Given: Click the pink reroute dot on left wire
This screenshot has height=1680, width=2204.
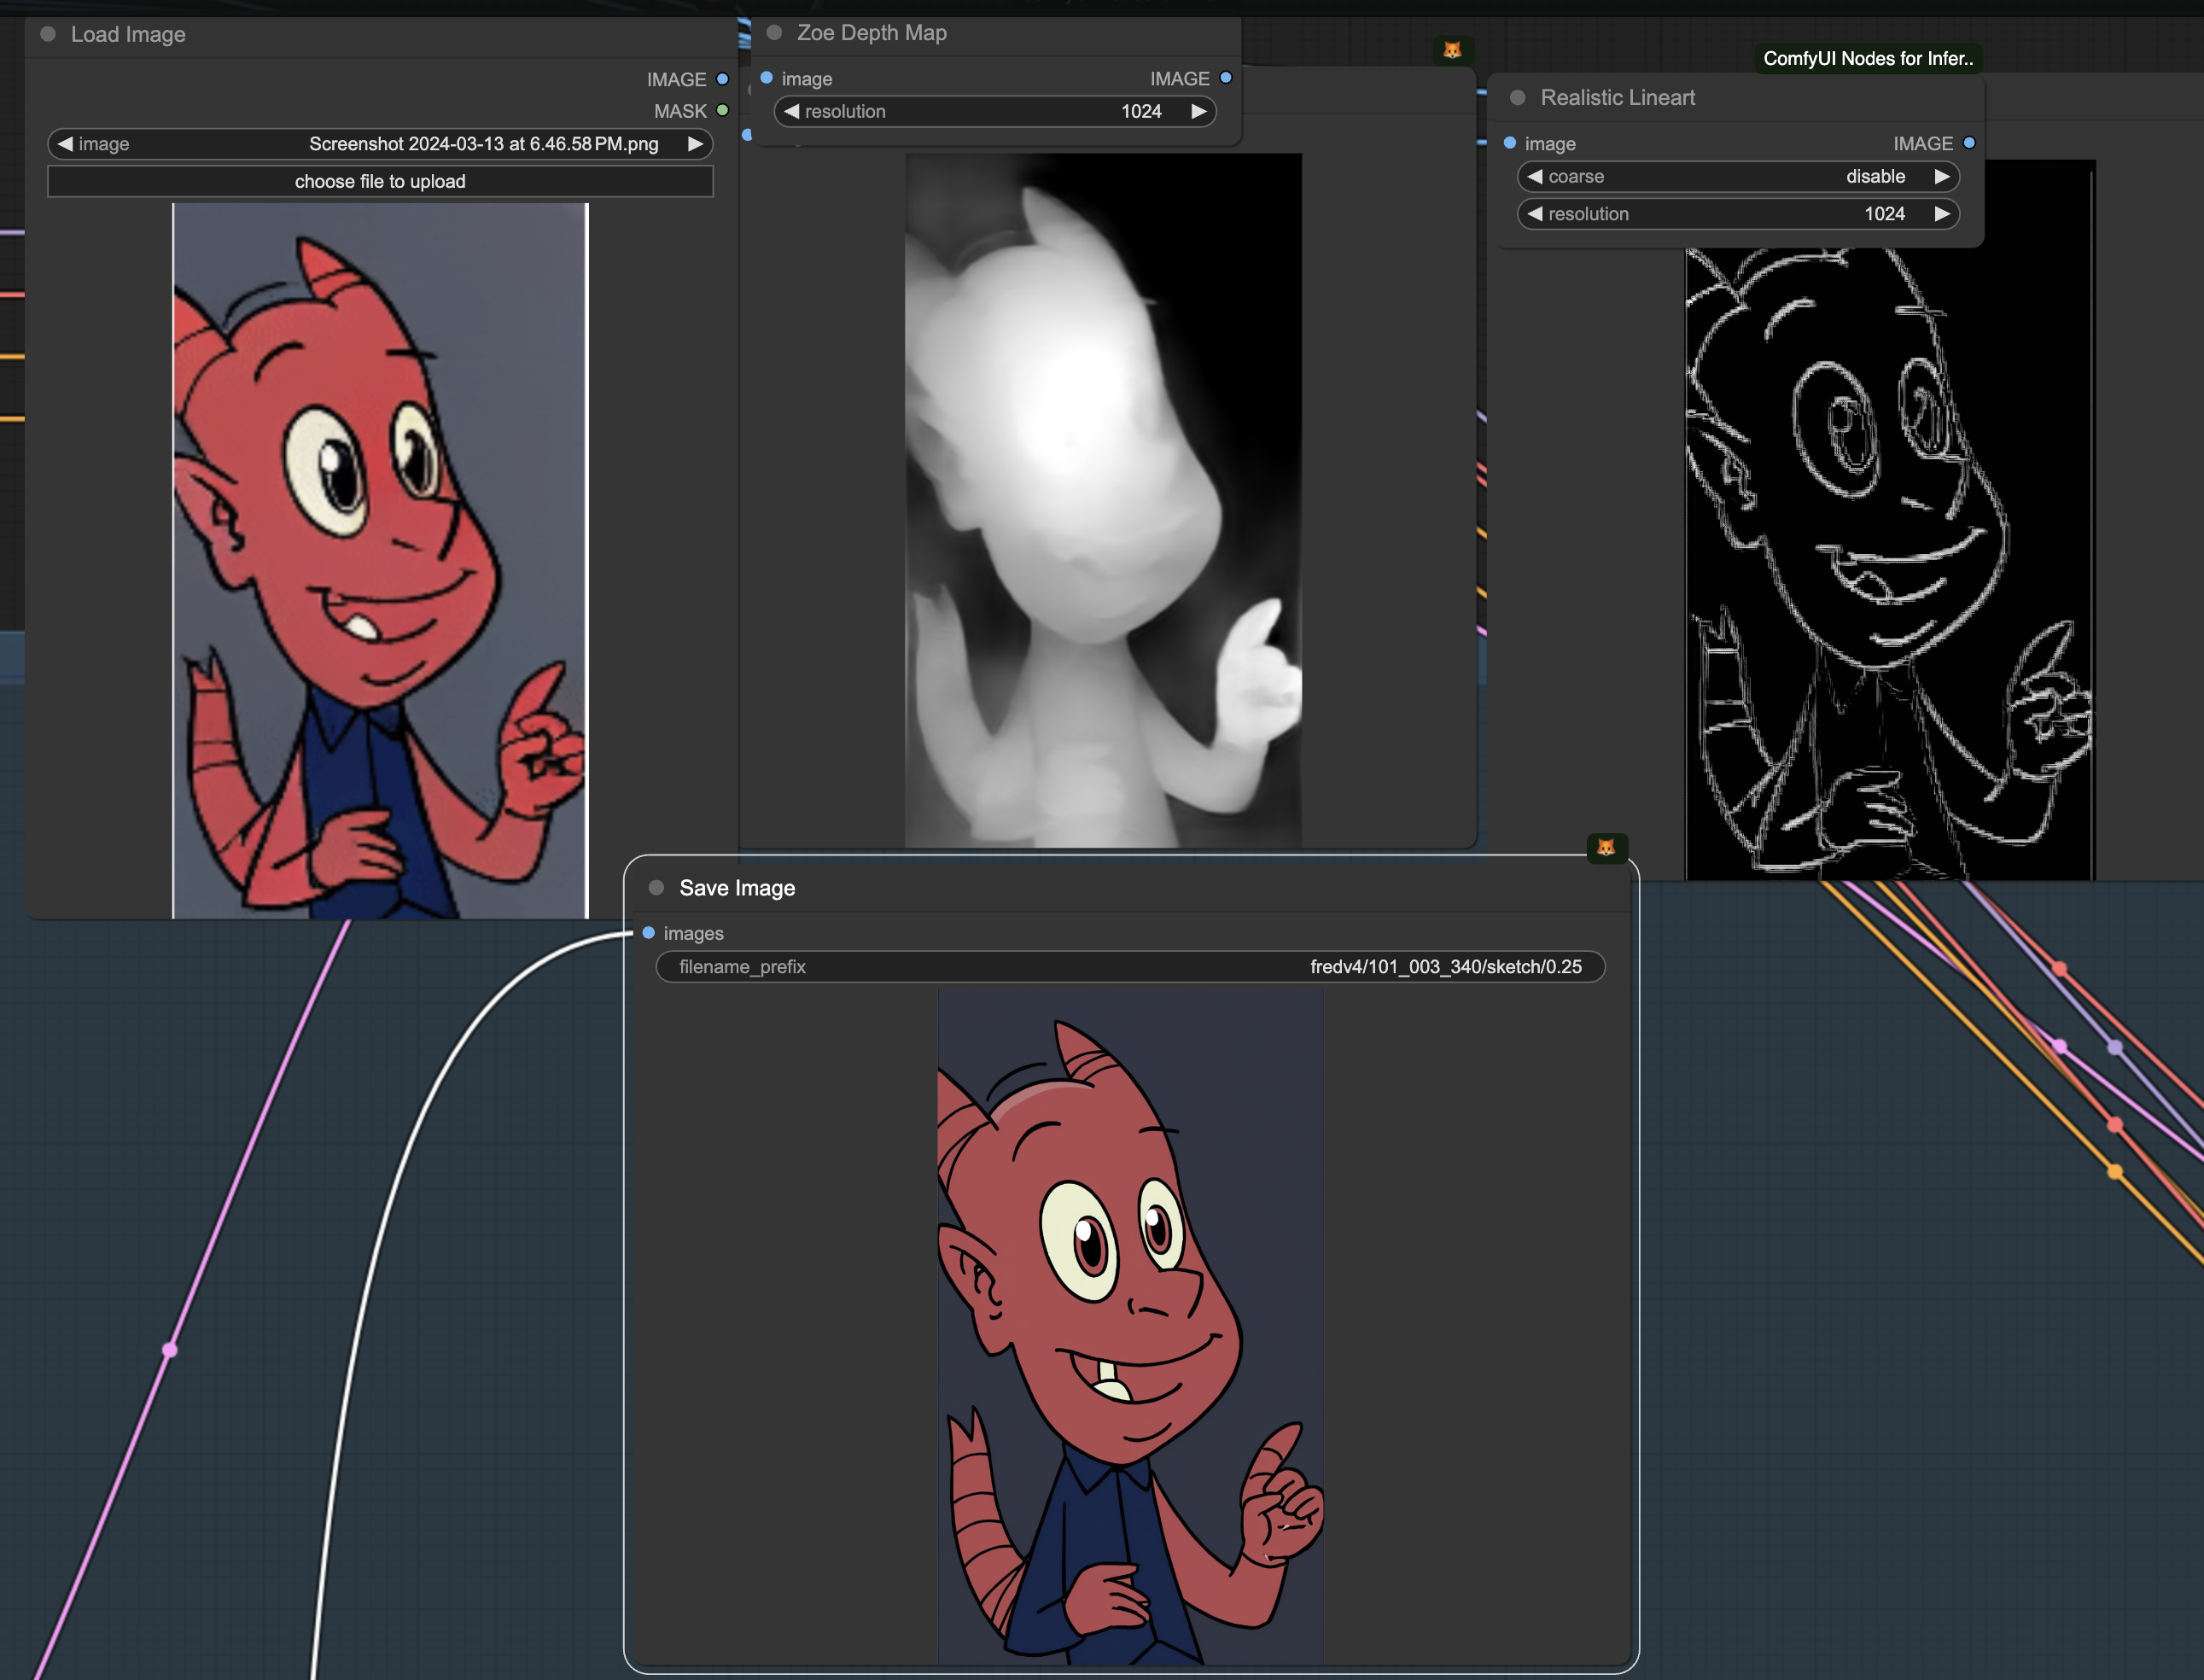Looking at the screenshot, I should [x=170, y=1350].
